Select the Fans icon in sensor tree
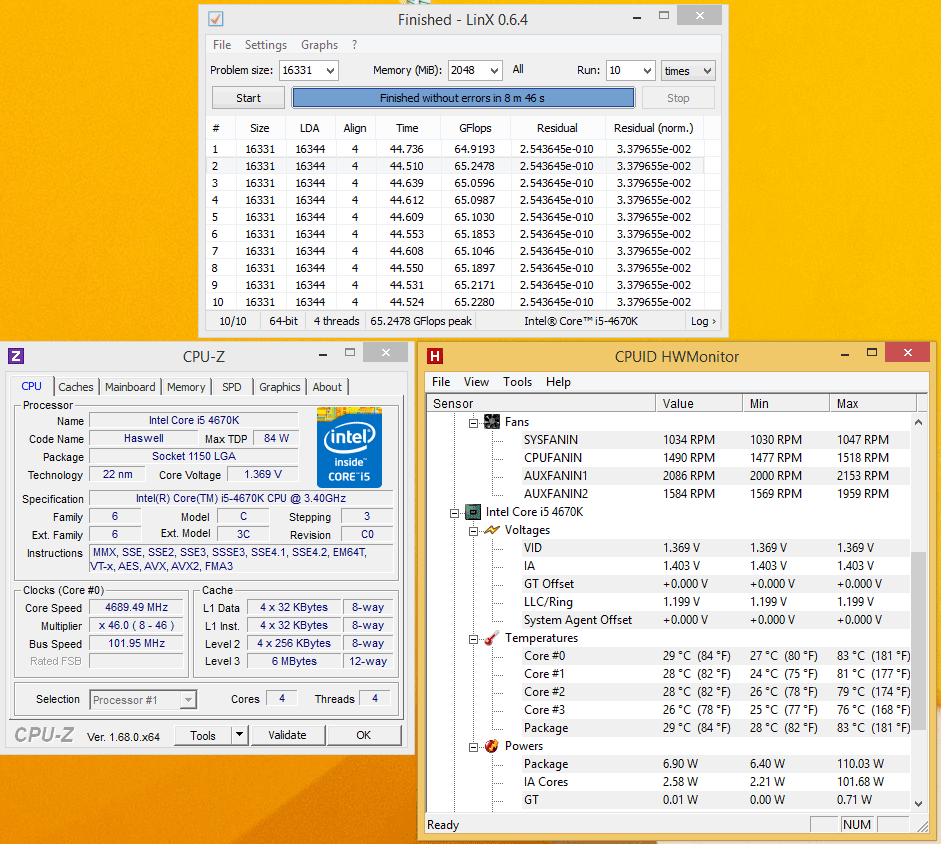This screenshot has width=941, height=844. [x=492, y=422]
